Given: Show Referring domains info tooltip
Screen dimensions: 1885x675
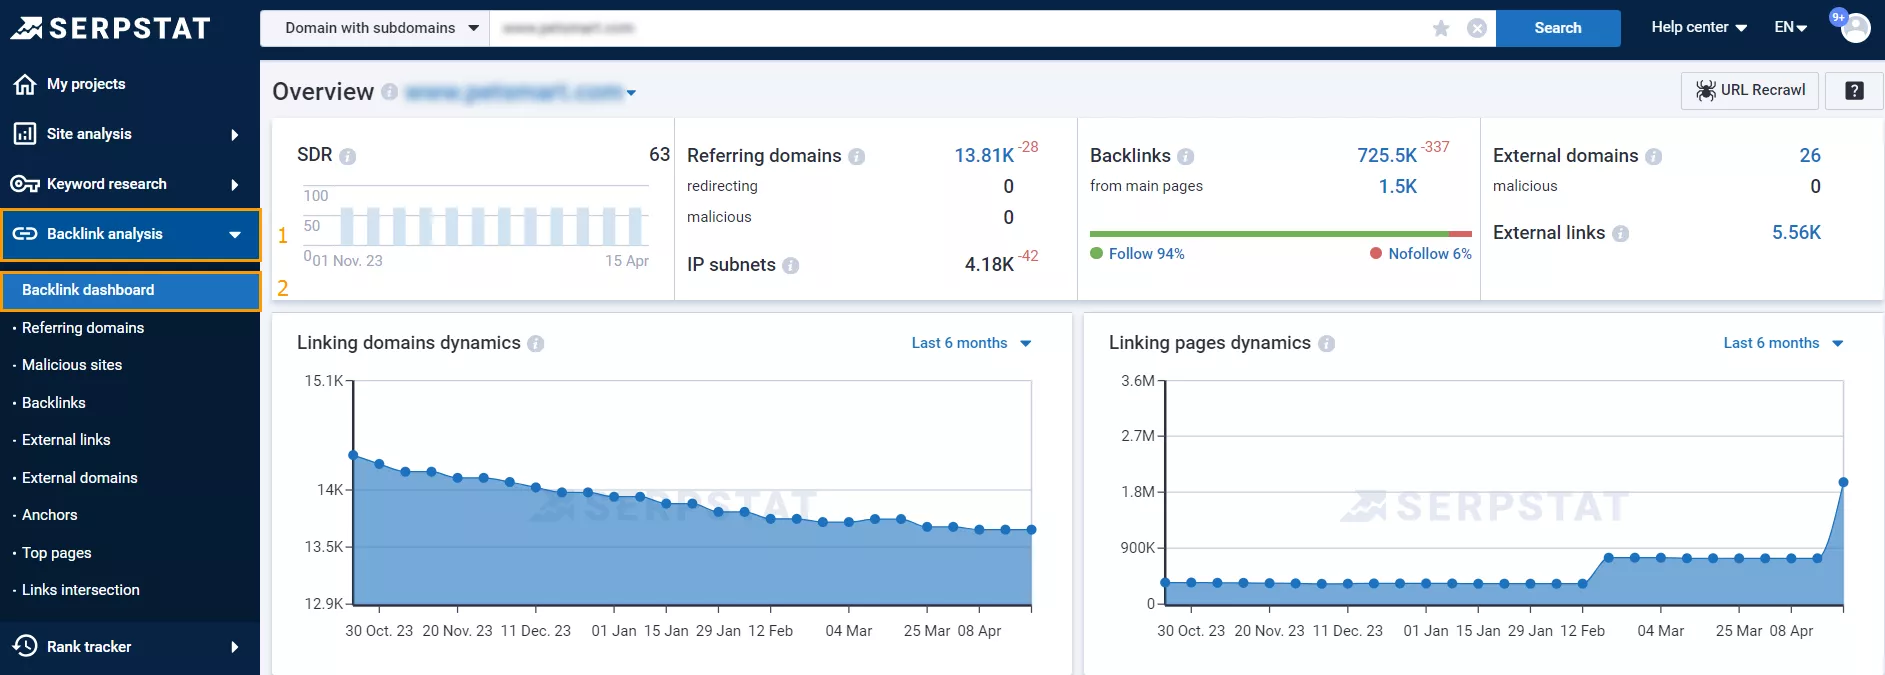Looking at the screenshot, I should click(x=857, y=157).
